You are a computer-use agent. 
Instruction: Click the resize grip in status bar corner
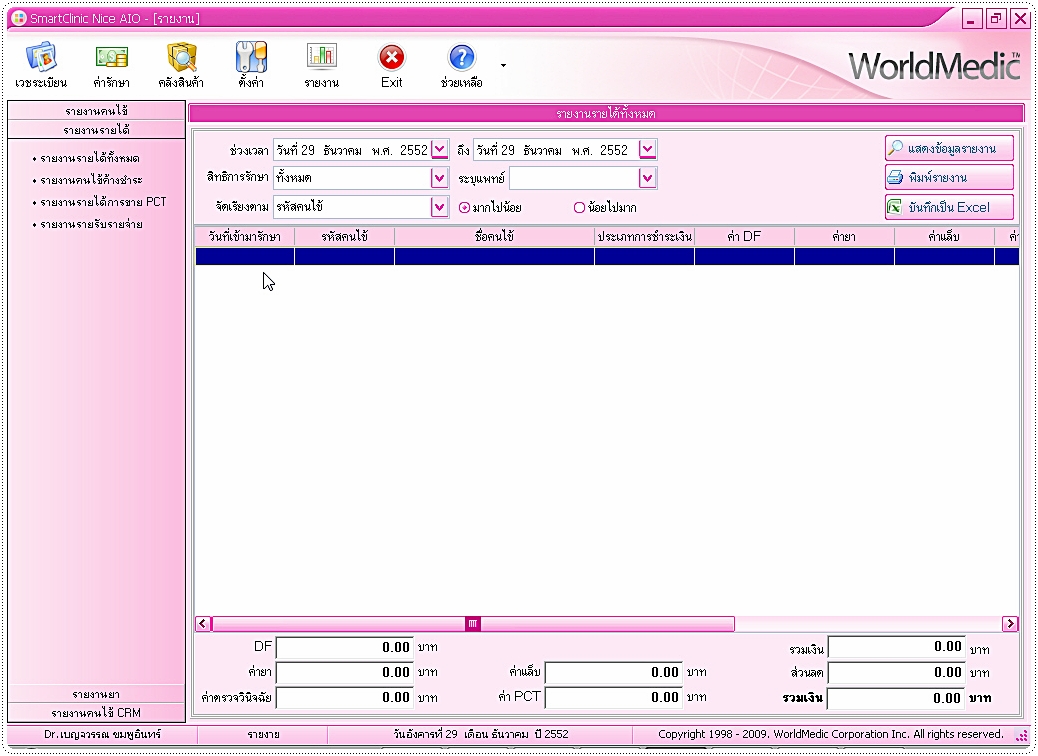click(x=1021, y=735)
